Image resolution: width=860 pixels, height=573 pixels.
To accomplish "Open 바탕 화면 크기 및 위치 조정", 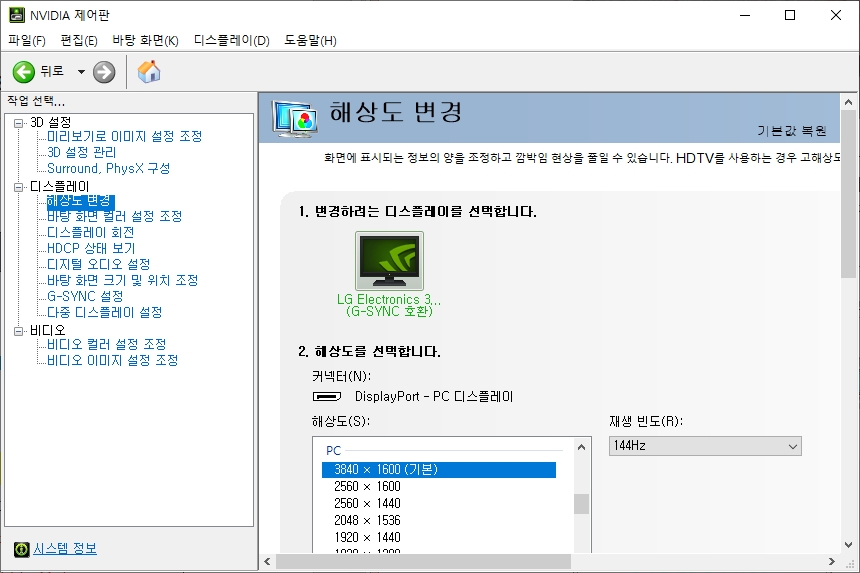I will point(122,280).
